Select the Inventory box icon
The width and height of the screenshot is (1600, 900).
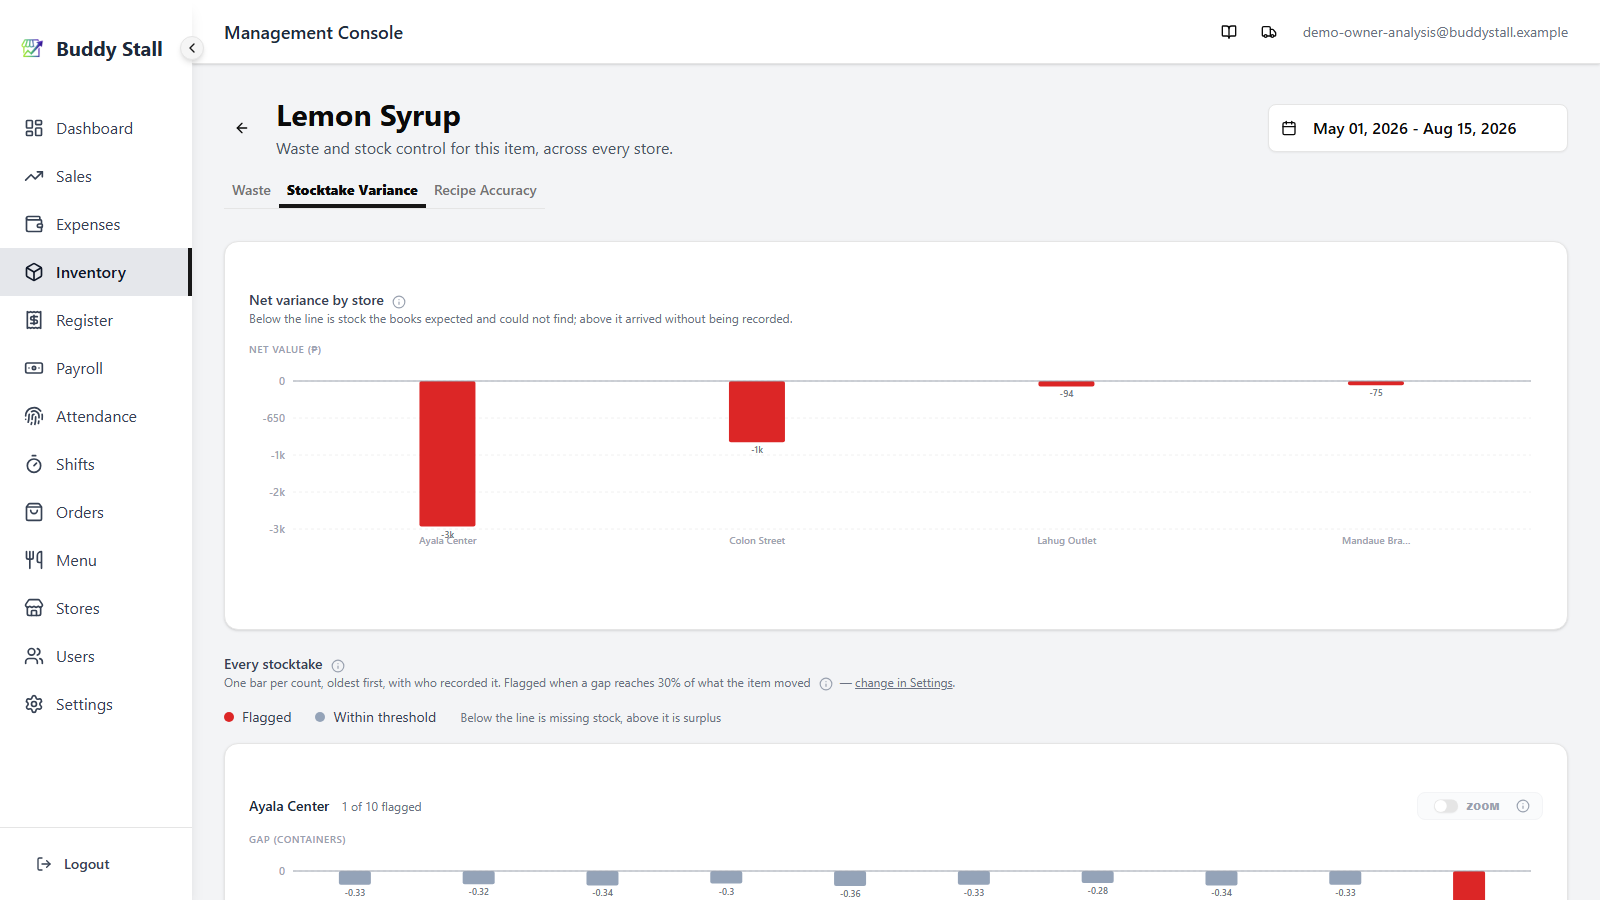click(x=34, y=272)
